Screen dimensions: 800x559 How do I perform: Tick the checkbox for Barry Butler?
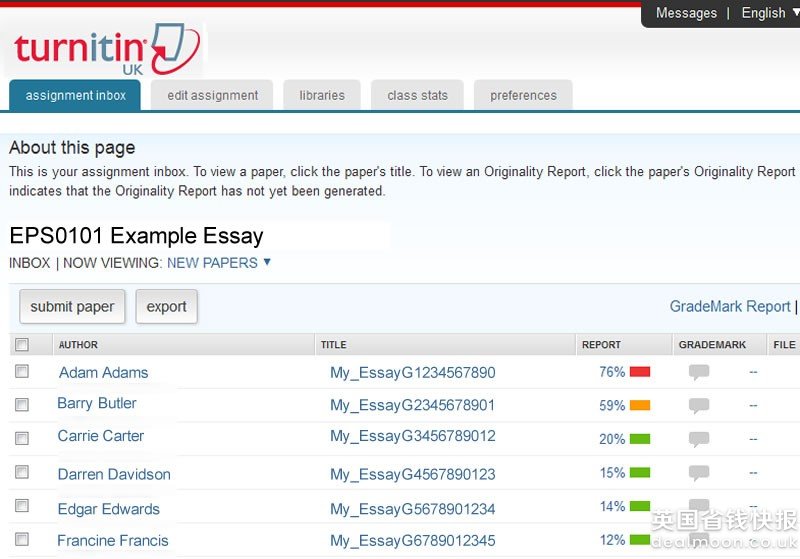pos(22,405)
